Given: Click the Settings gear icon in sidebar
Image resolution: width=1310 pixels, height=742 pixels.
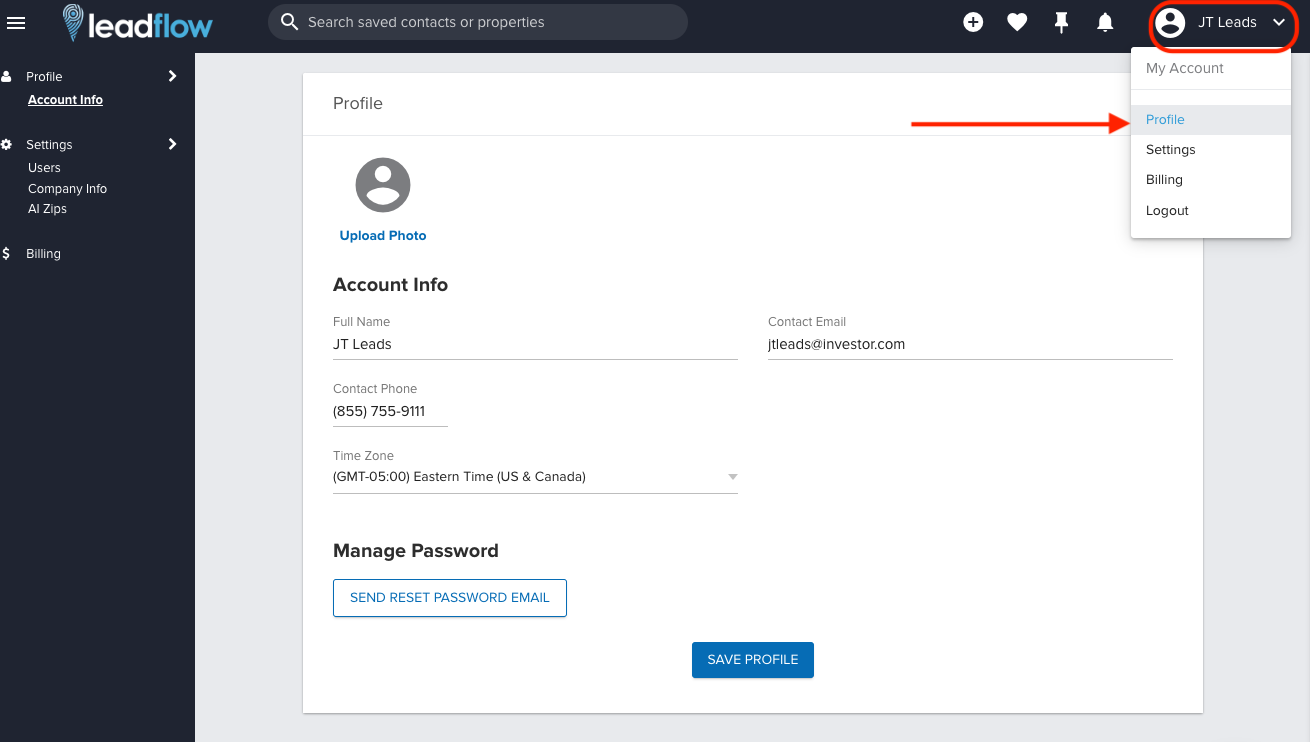Looking at the screenshot, I should (7, 144).
